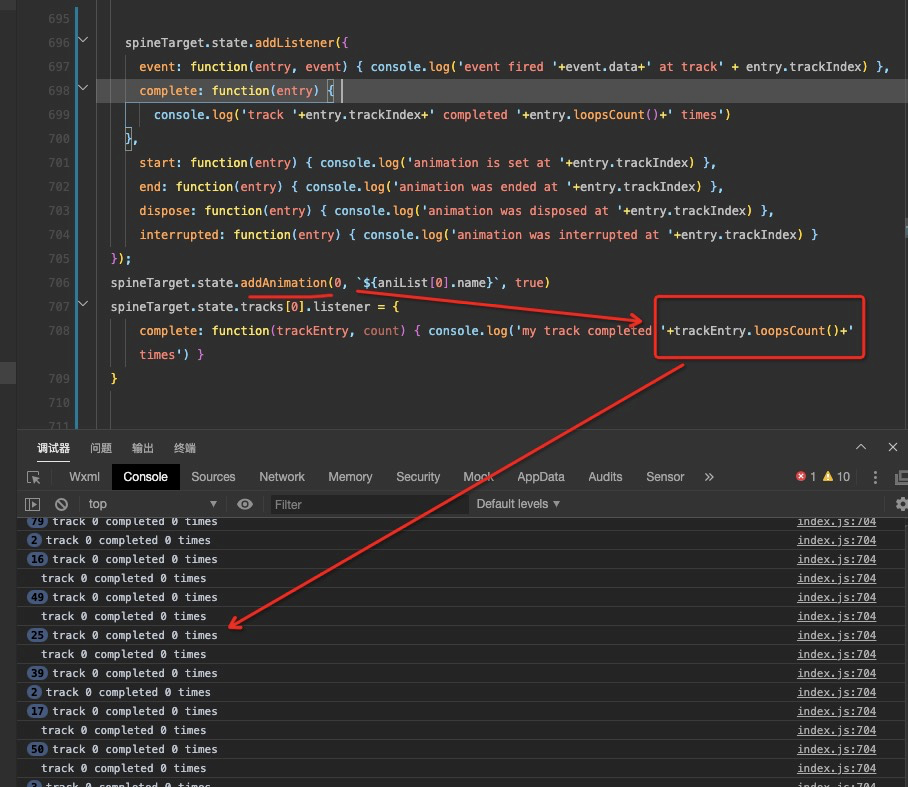Switch to the Sources panel
Viewport: 908px width, 787px height.
pyautogui.click(x=213, y=477)
